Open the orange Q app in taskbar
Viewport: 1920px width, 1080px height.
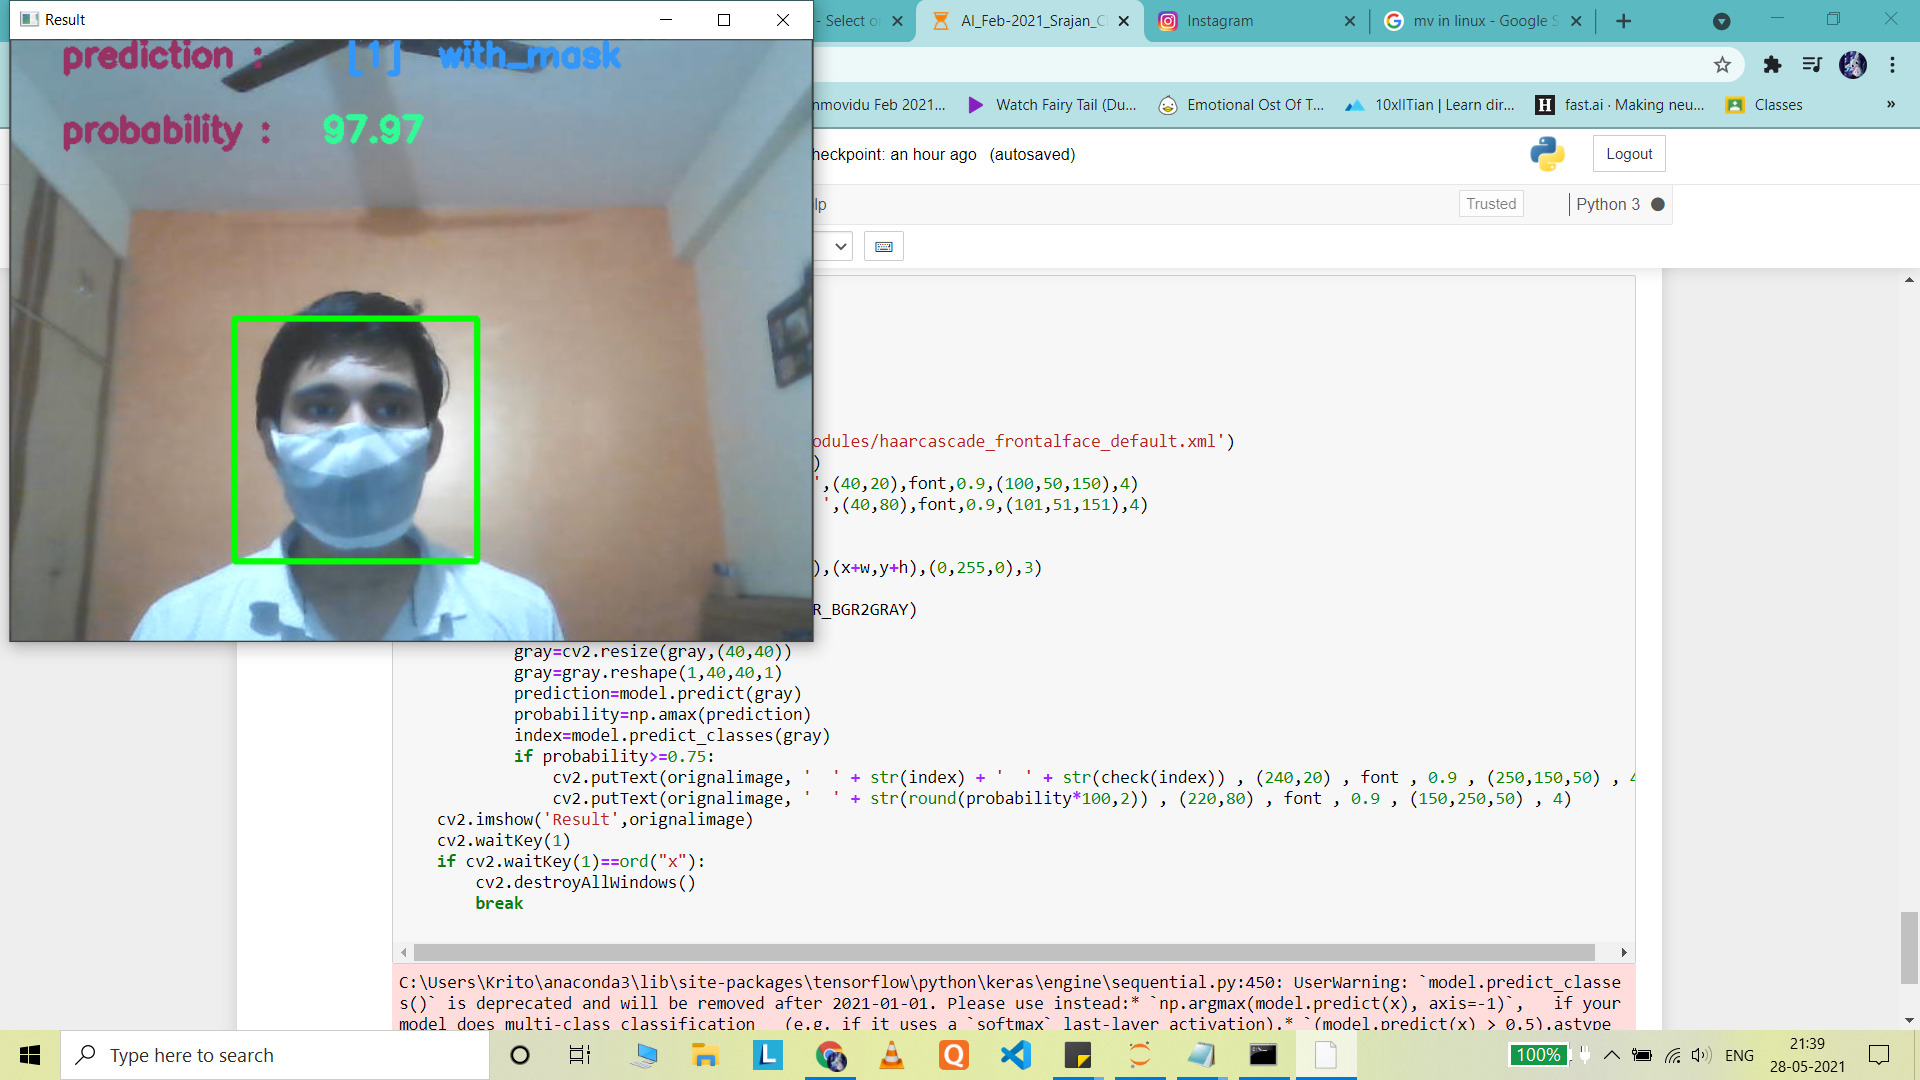tap(954, 1055)
